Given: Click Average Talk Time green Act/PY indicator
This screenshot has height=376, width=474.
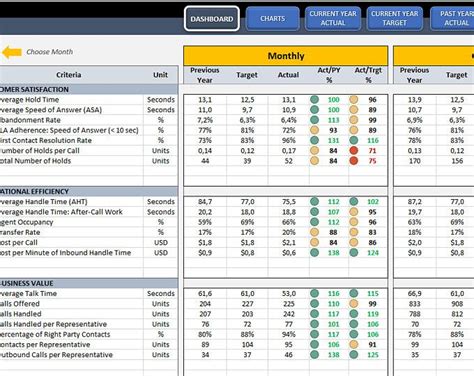Looking at the screenshot, I should click(314, 294).
